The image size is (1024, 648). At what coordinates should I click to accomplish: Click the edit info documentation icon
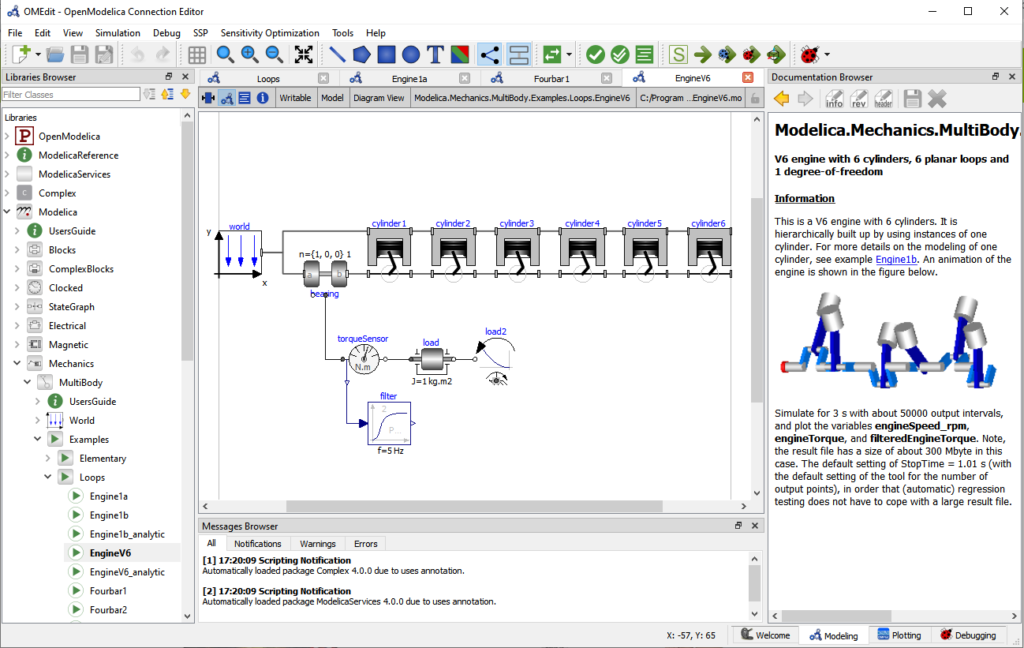pos(834,99)
